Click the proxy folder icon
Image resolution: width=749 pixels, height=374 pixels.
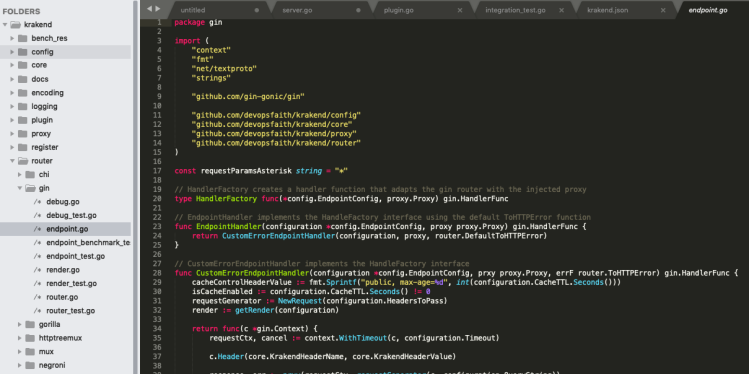tap(22, 134)
